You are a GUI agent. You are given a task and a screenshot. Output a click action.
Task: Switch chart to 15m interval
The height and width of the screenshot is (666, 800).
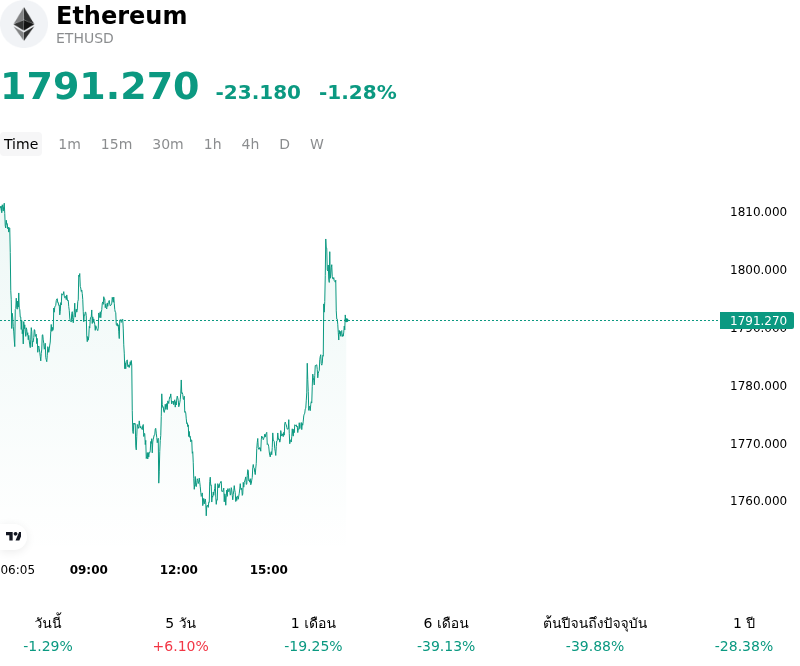tap(116, 144)
